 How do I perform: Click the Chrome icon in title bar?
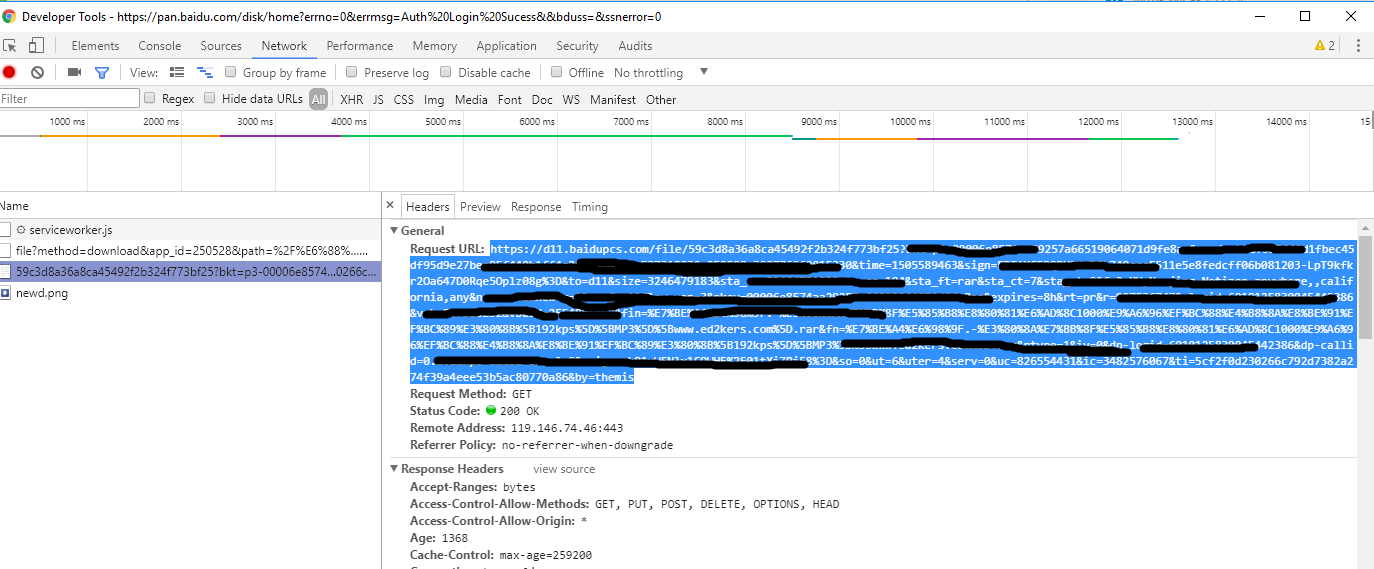click(x=9, y=16)
